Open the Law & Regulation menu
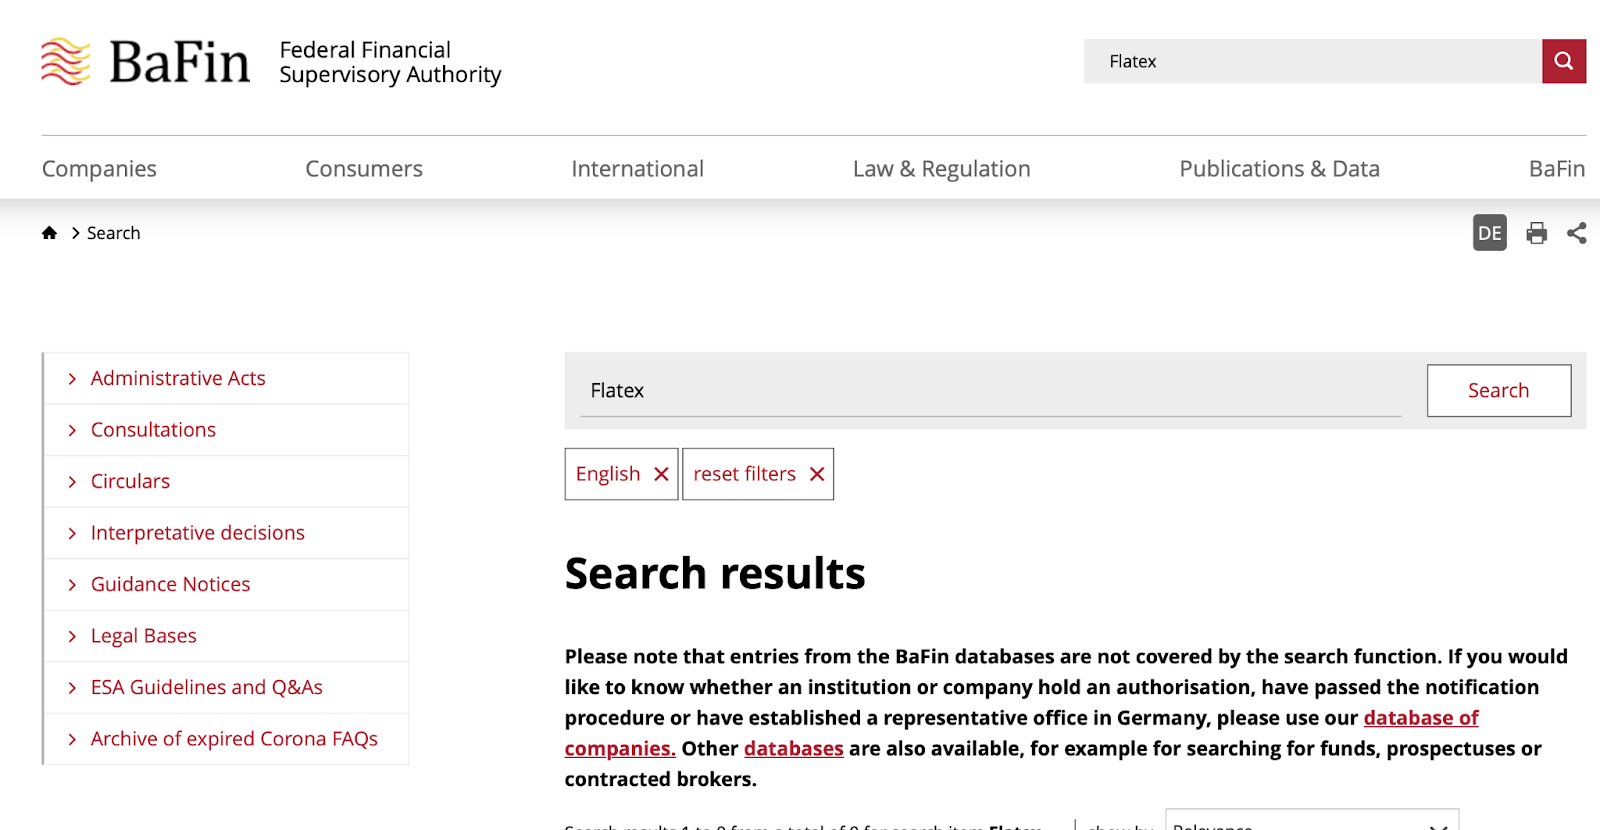The image size is (1600, 830). coord(942,169)
